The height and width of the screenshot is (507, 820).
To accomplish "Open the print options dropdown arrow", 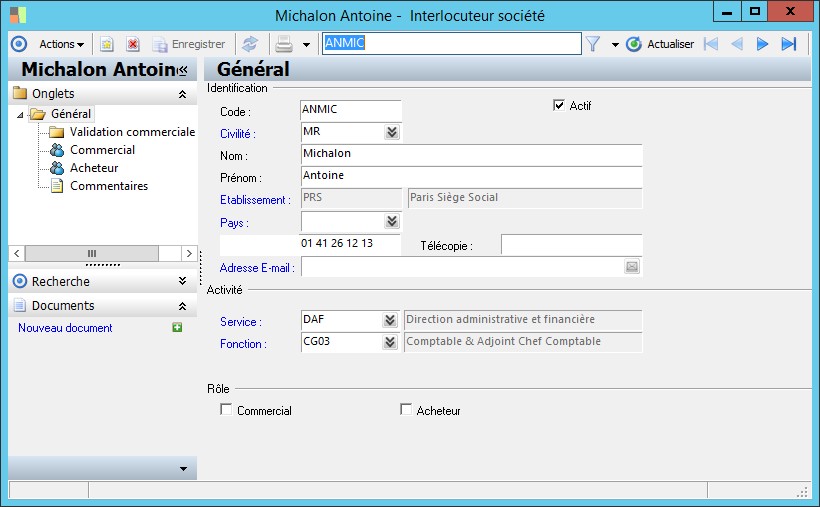I will coord(306,45).
